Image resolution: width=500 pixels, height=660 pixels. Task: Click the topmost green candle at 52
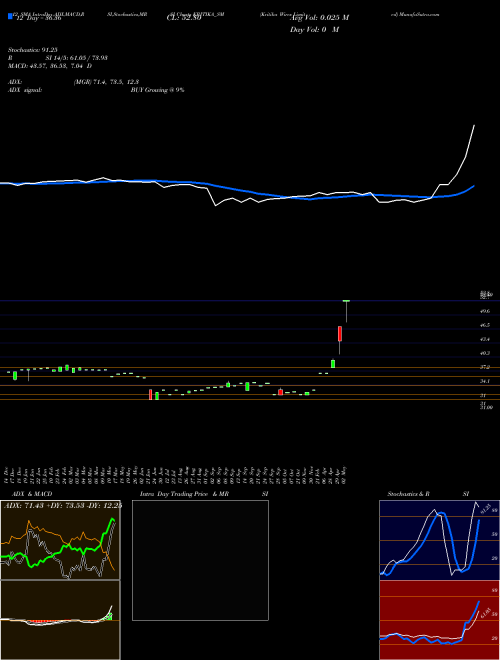pyautogui.click(x=346, y=301)
